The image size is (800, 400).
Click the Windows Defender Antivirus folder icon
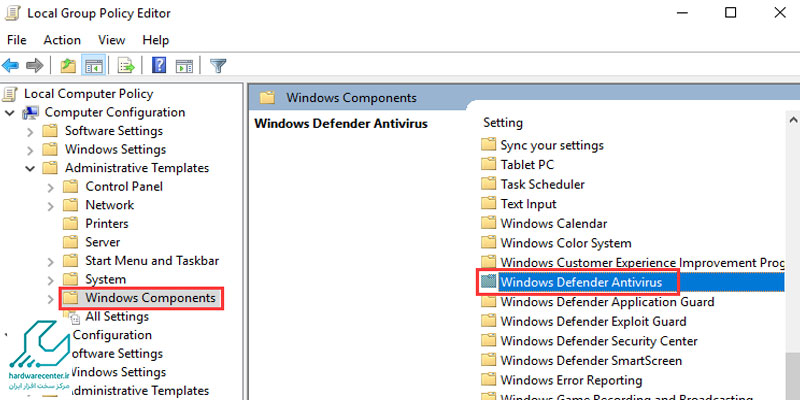click(488, 282)
